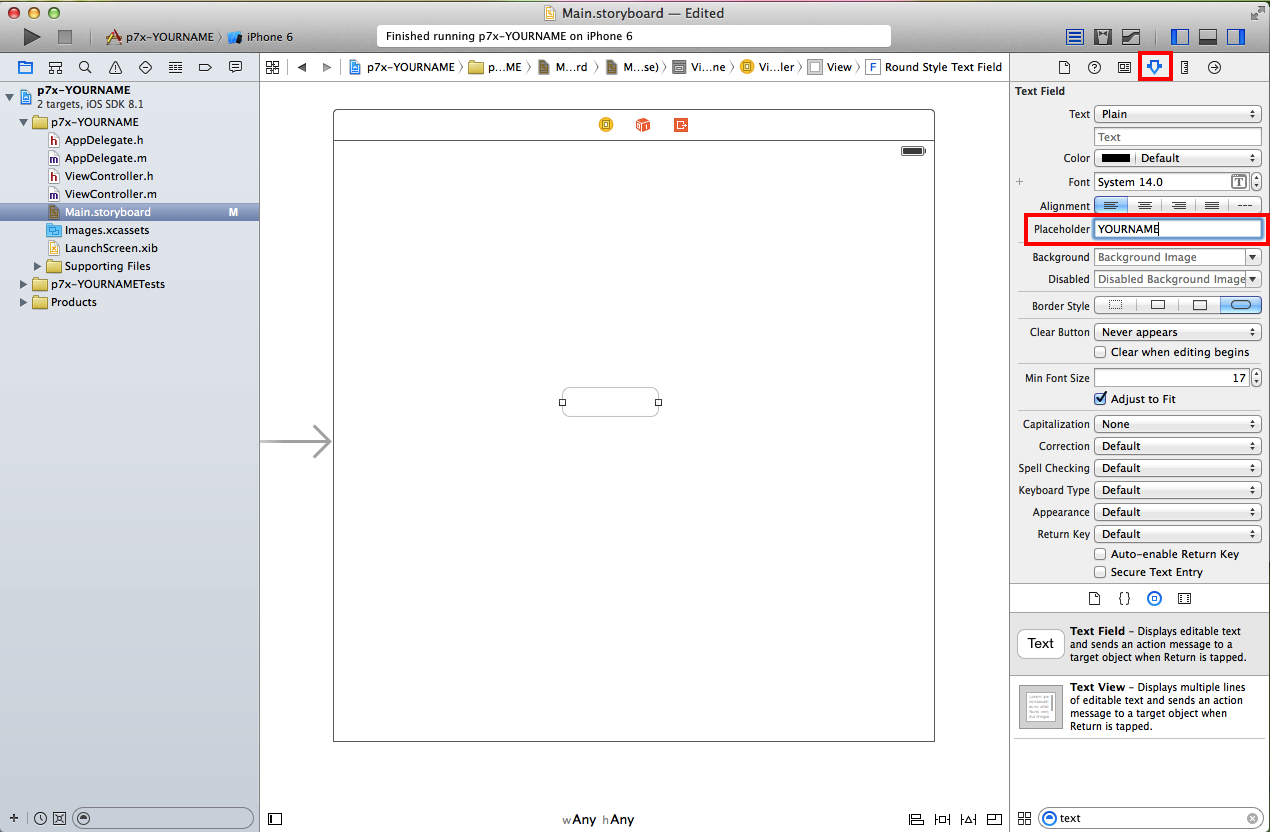The image size is (1270, 832).
Task: Open the Issue navigator warning icon
Action: tap(116, 67)
